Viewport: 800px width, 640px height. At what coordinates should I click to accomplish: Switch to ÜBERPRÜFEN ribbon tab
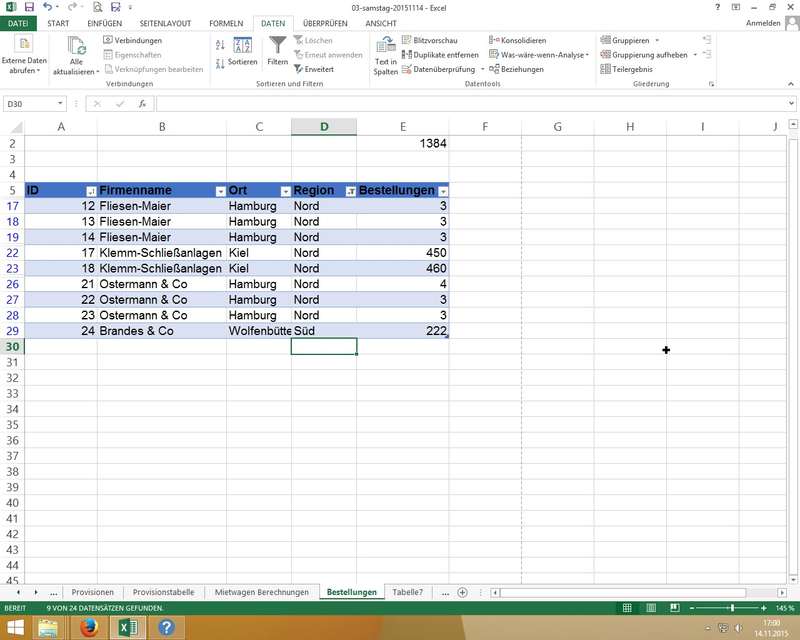[325, 23]
